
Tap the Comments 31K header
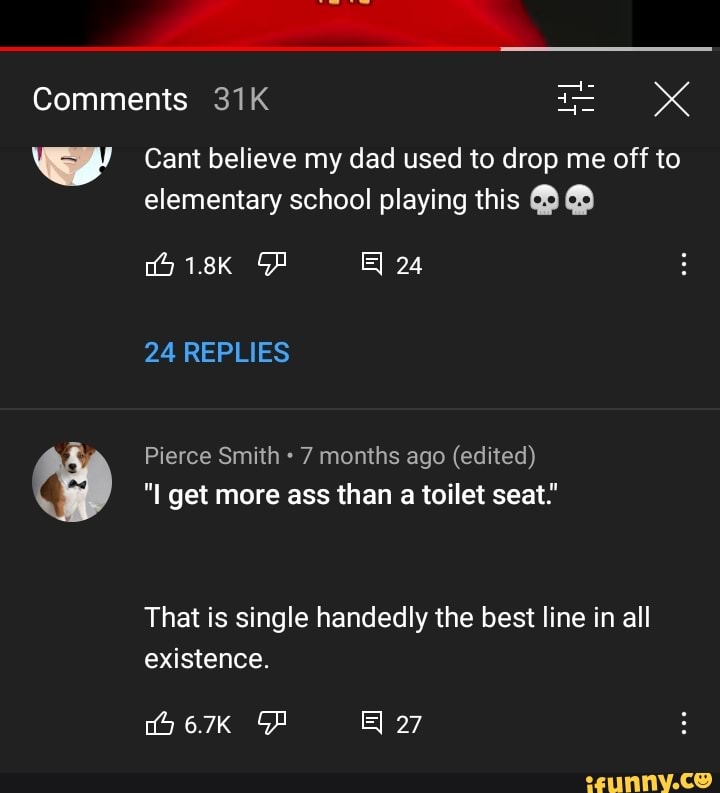click(150, 99)
